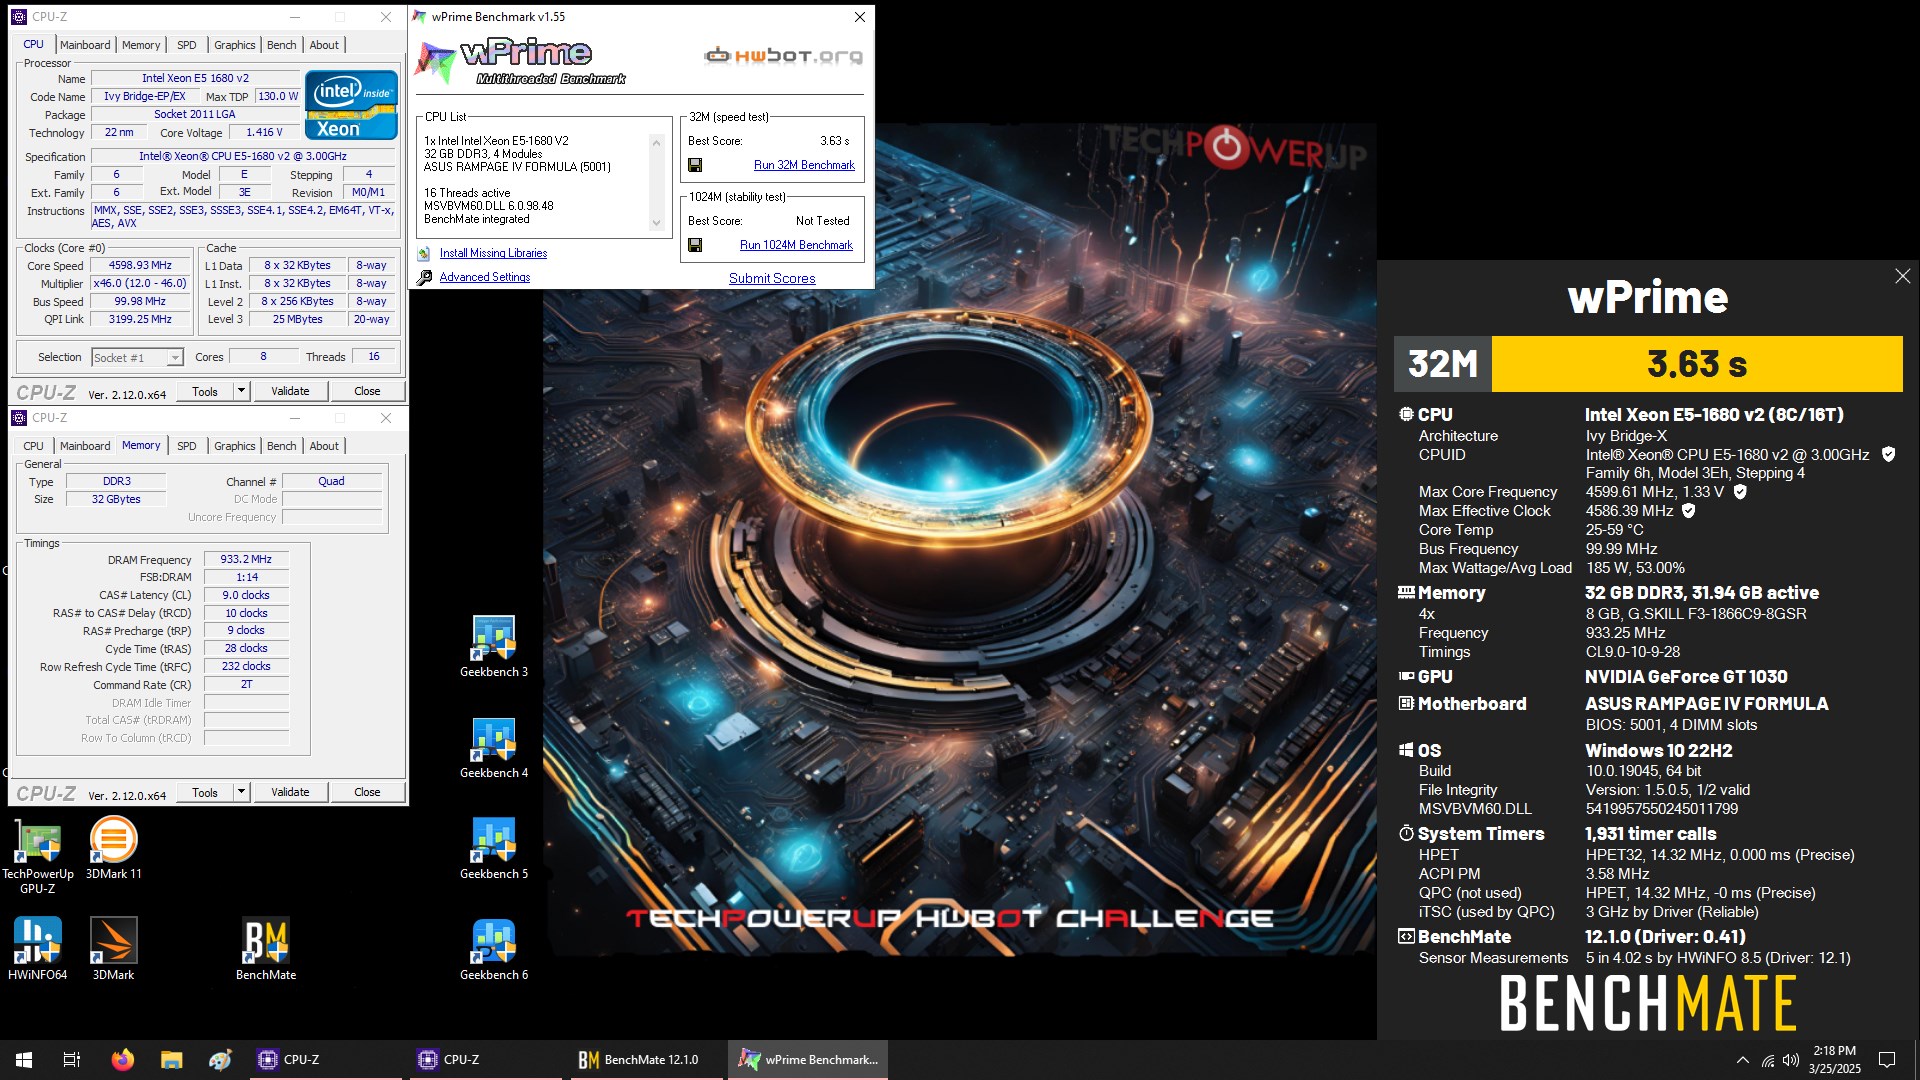This screenshot has width=1920, height=1080.
Task: Switch to the wPrime Benchmark taskbar item
Action: point(808,1060)
